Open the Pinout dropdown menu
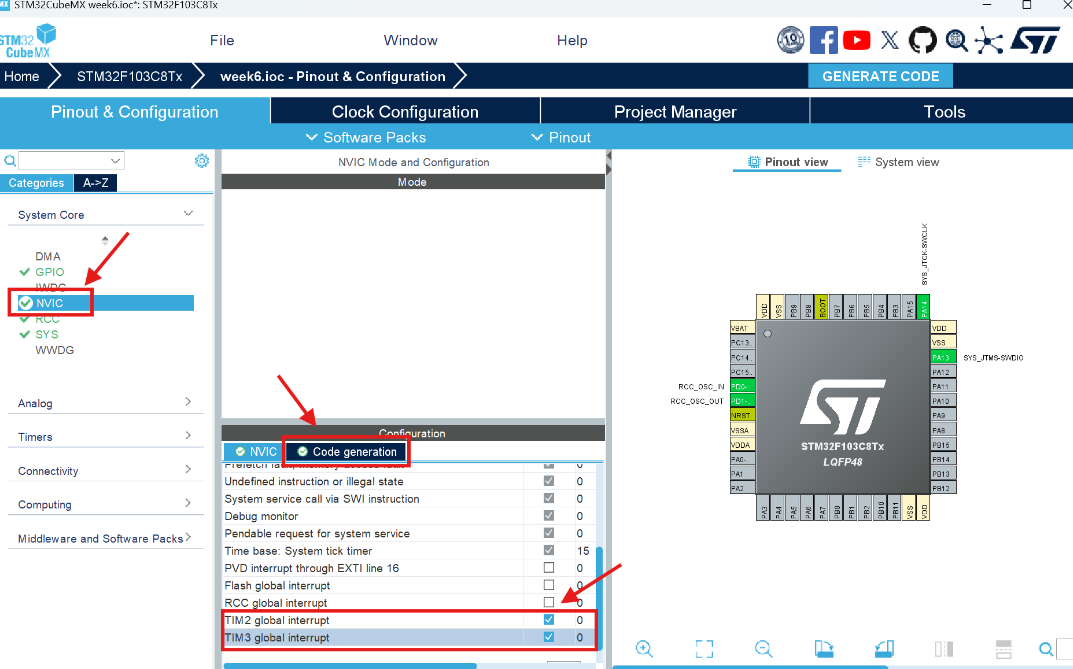Viewport: 1073px width, 669px height. pyautogui.click(x=561, y=137)
